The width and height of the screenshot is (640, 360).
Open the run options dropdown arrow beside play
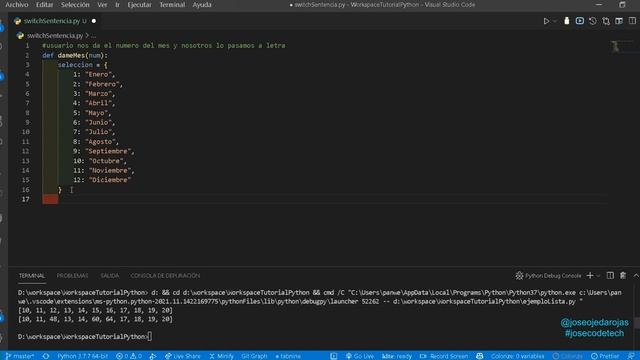click(555, 21)
